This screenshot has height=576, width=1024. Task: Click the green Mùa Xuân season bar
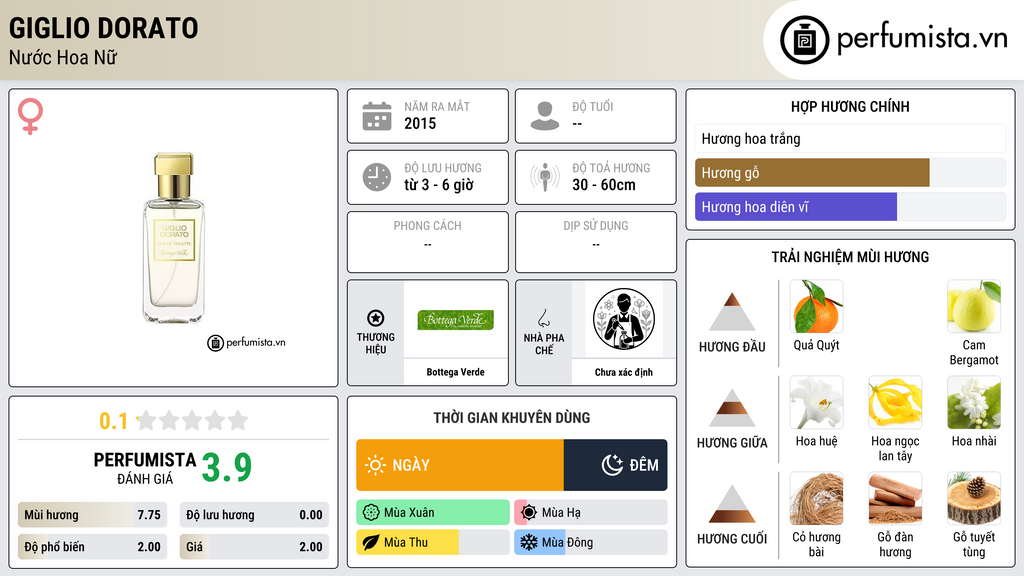pos(433,513)
